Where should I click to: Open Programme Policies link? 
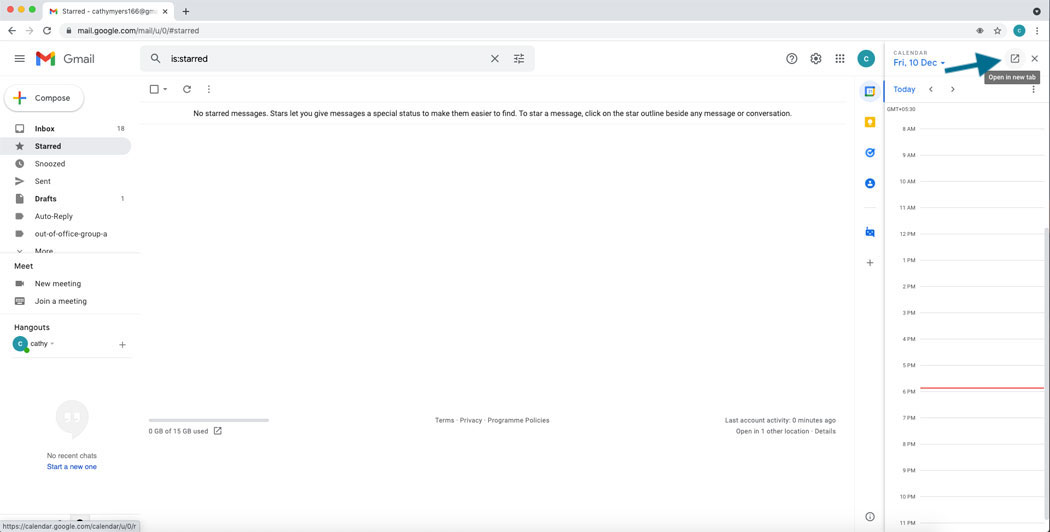tap(518, 420)
